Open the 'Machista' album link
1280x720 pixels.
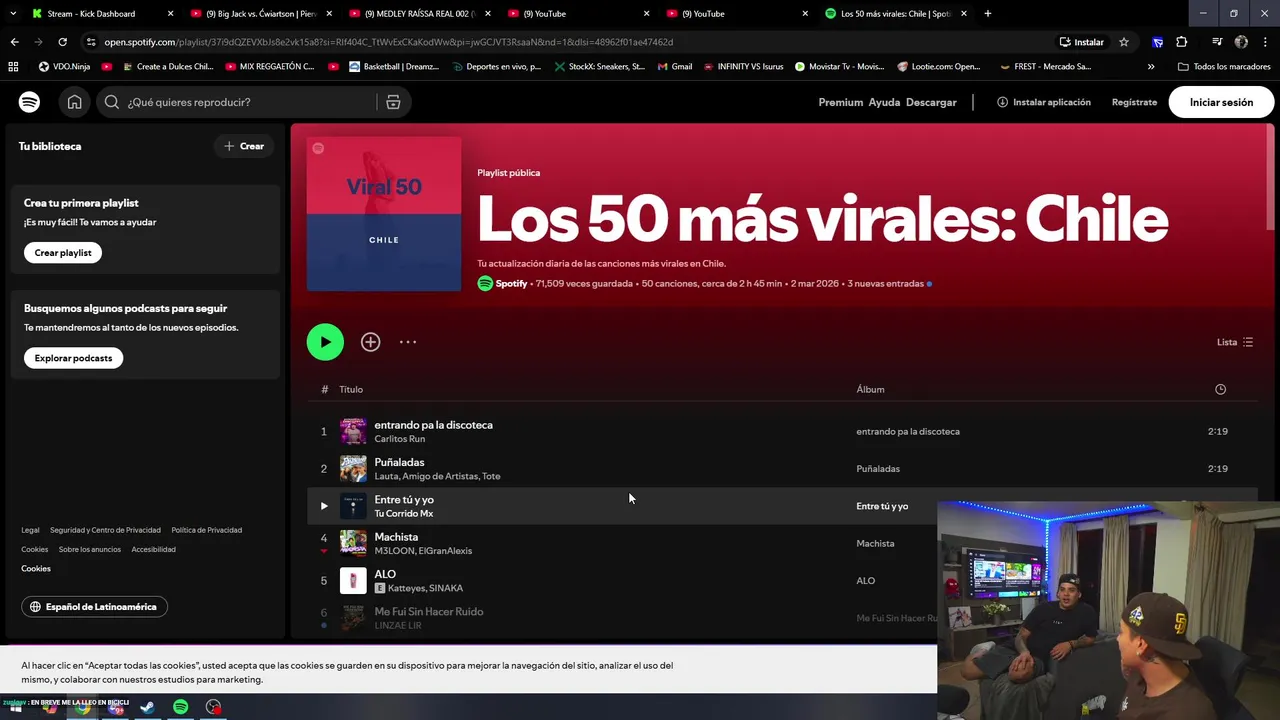click(875, 544)
